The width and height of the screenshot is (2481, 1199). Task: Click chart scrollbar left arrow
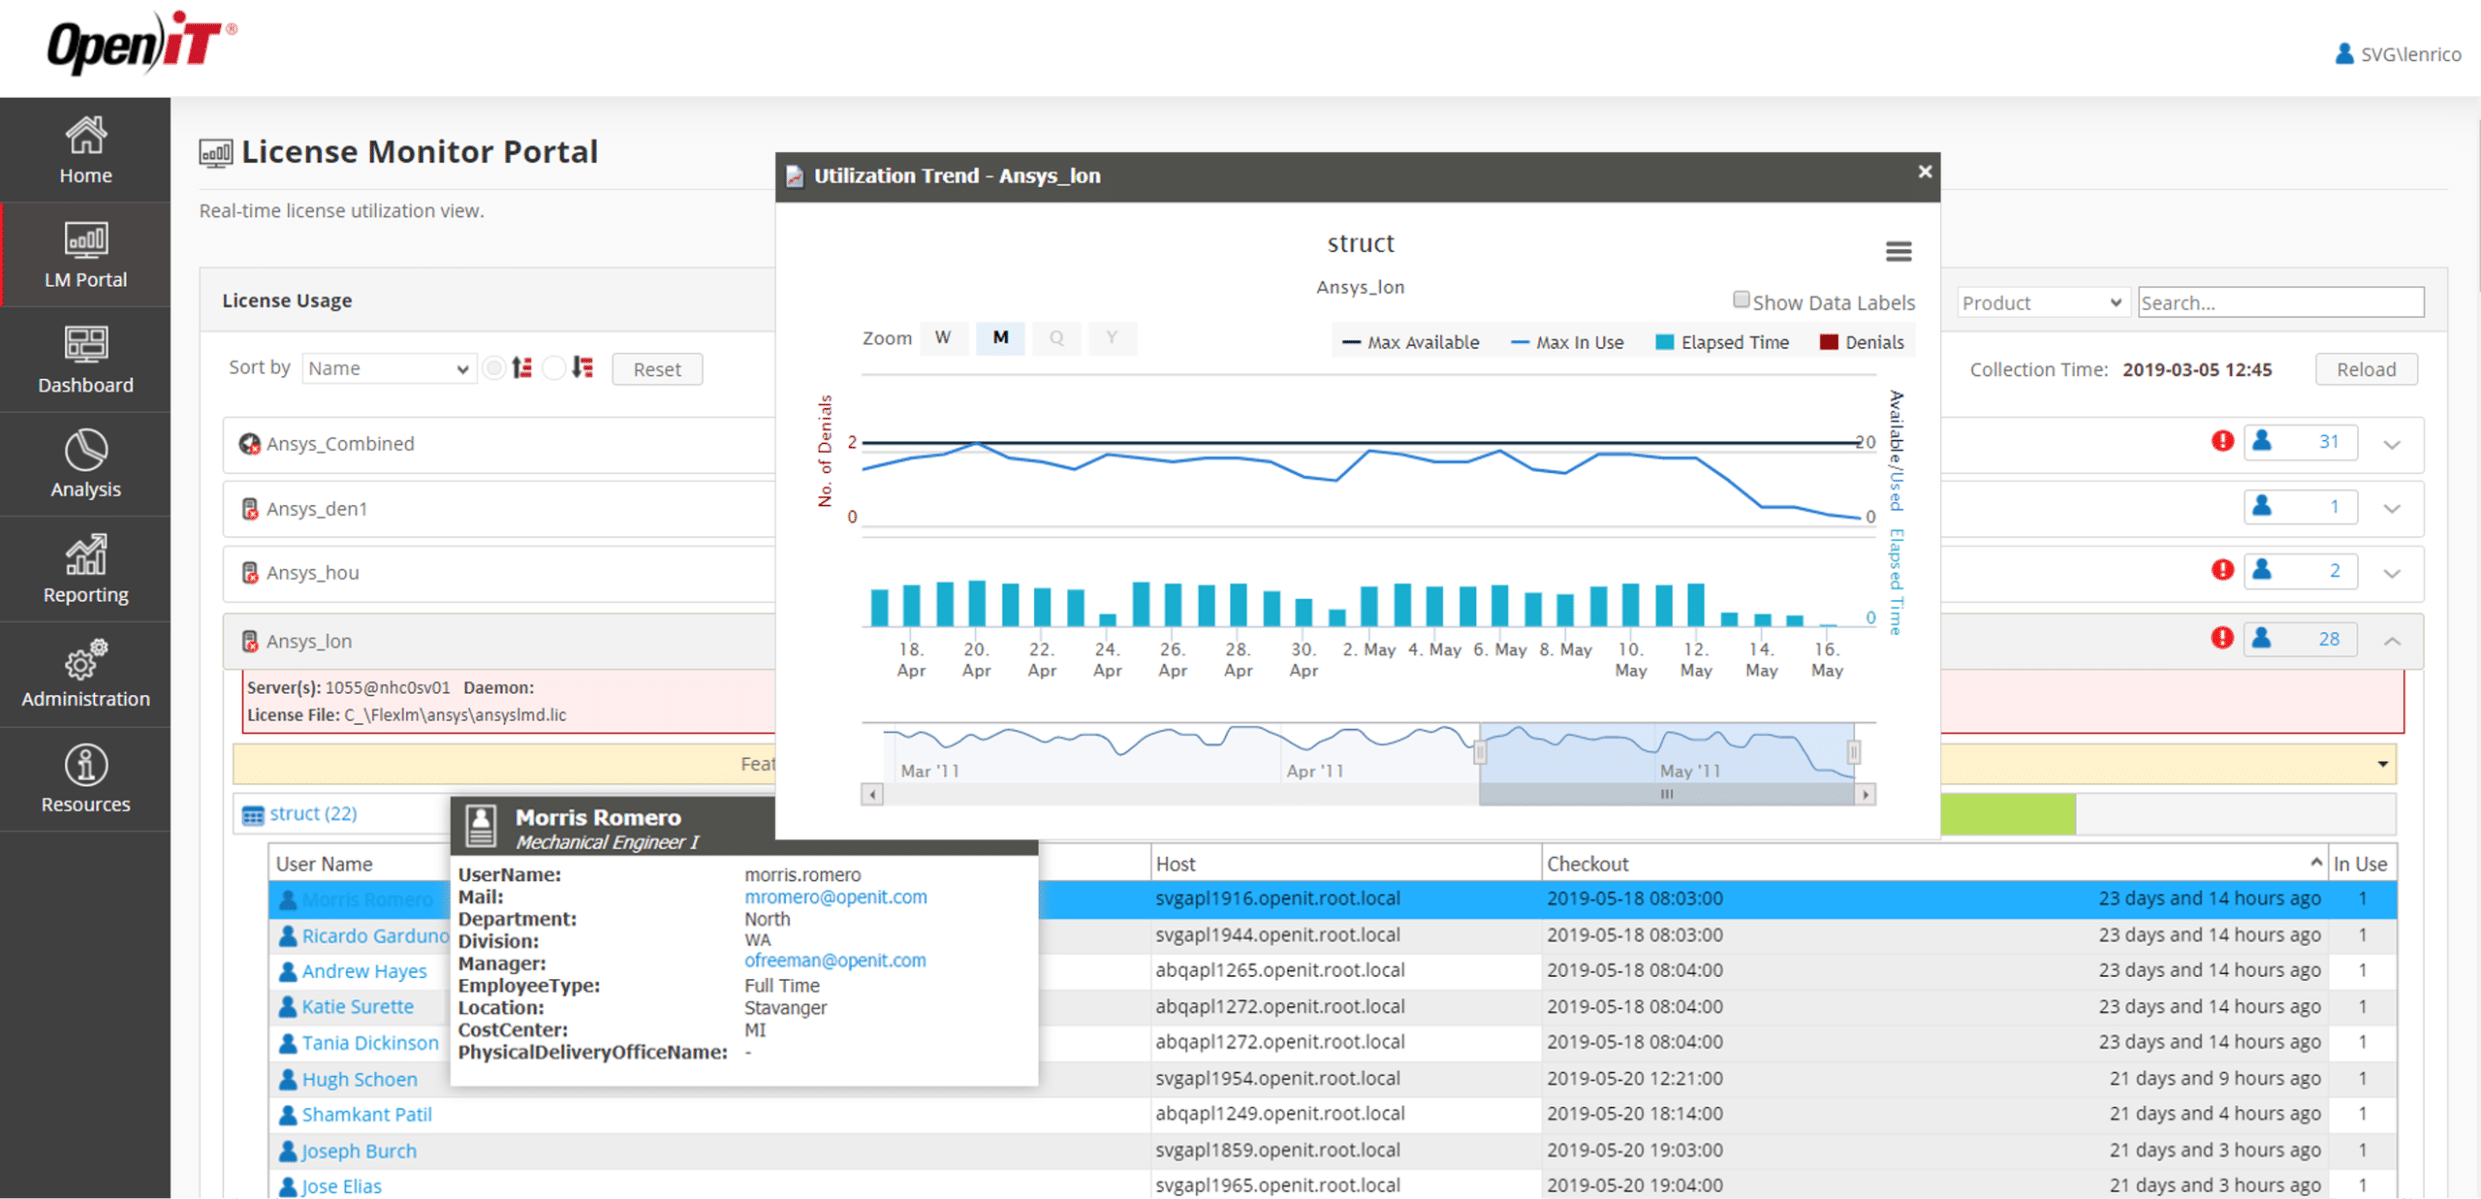point(872,795)
